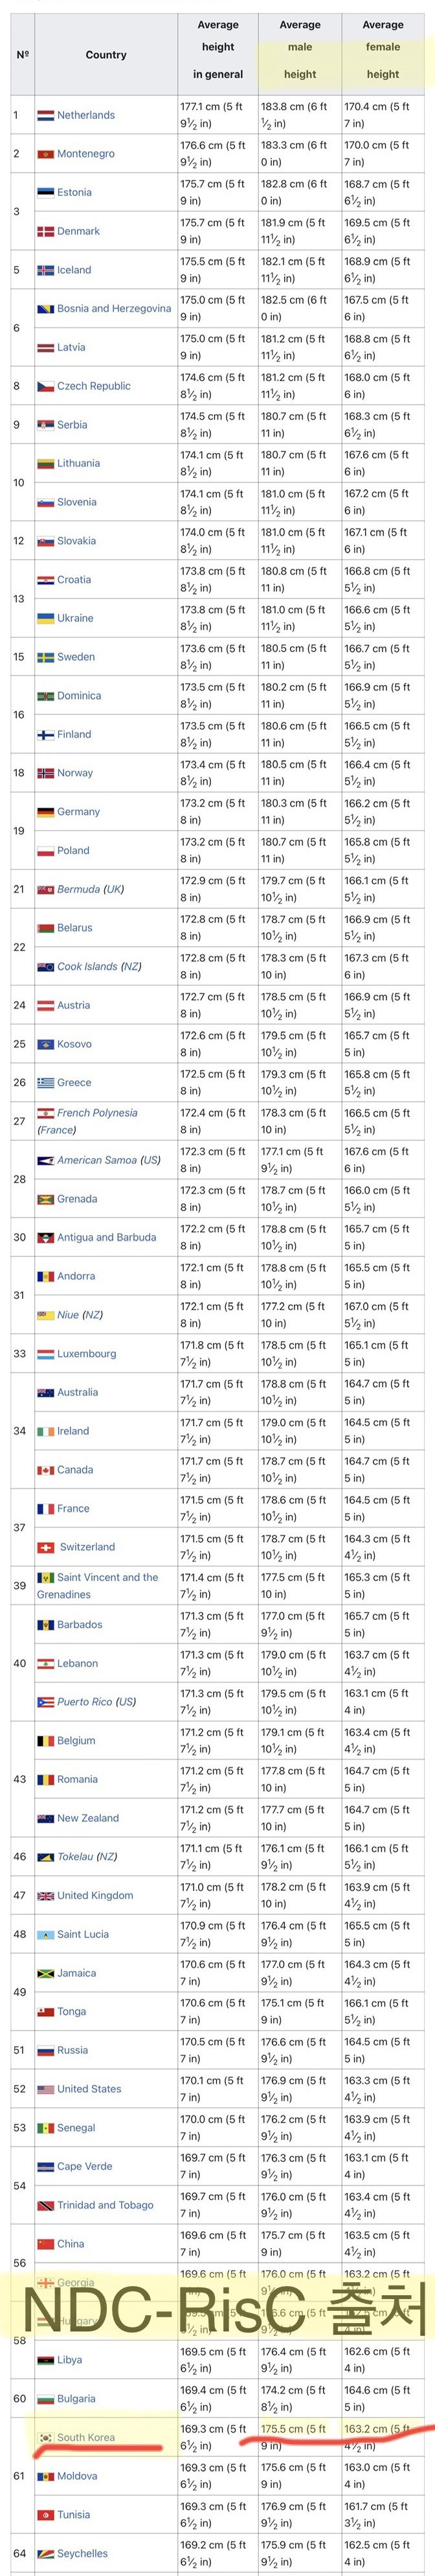The width and height of the screenshot is (435, 2576).
Task: Click the Sweden flag icon
Action: 45,658
